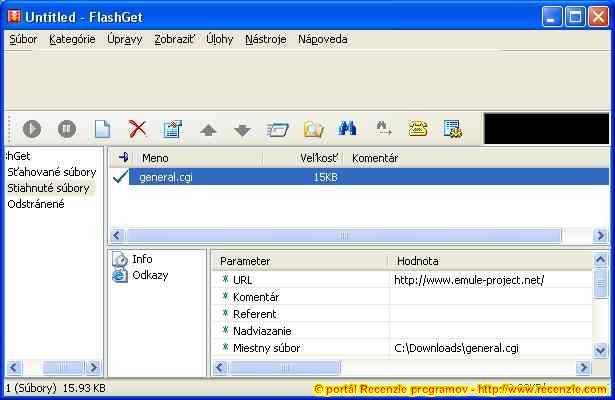Screen dimensions: 615x400
Task: Click the Move Down arrow icon
Action: (x=242, y=129)
